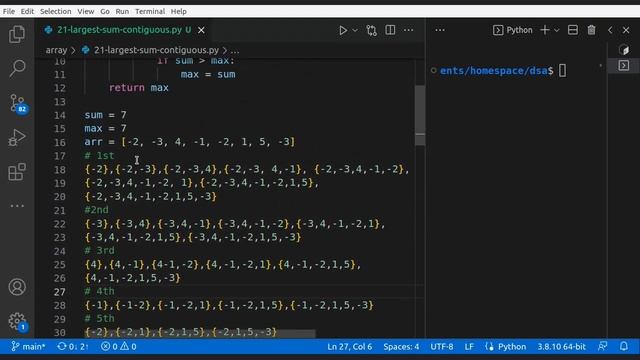Select first terminal instance in side list
This screenshot has height=360, width=640.
(x=624, y=50)
